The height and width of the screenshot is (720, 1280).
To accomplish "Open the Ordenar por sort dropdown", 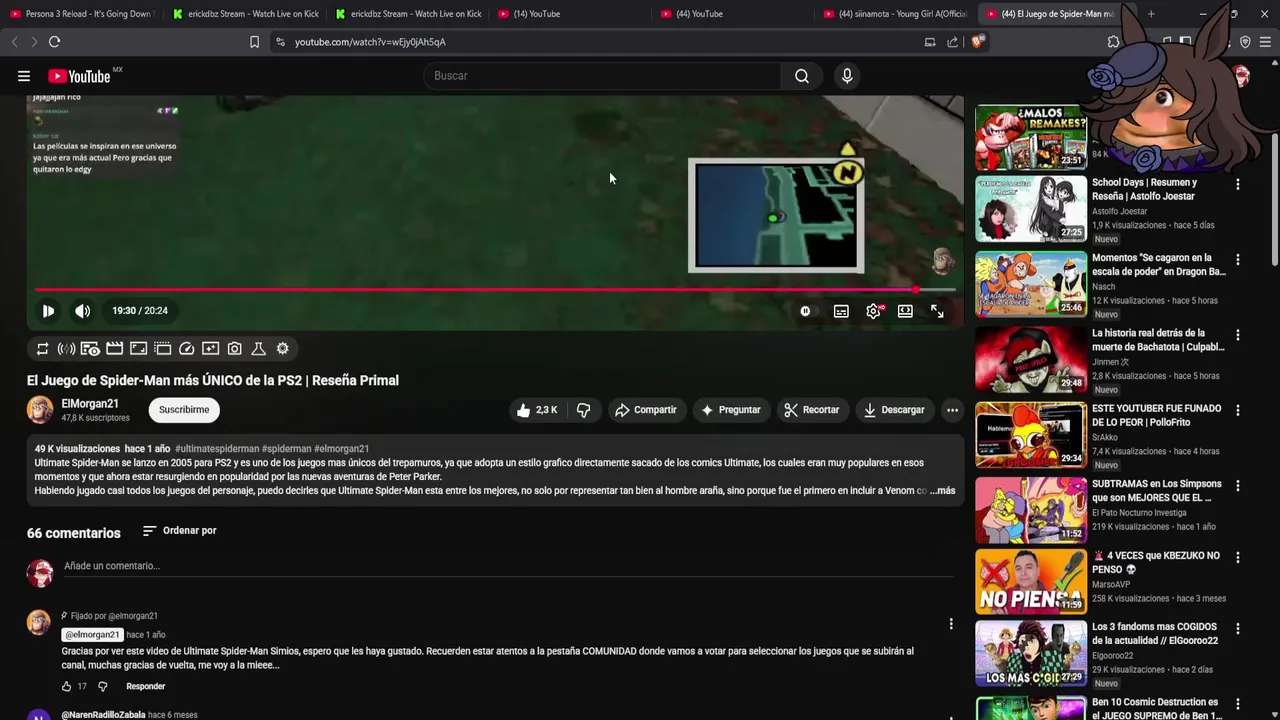I will coord(180,531).
